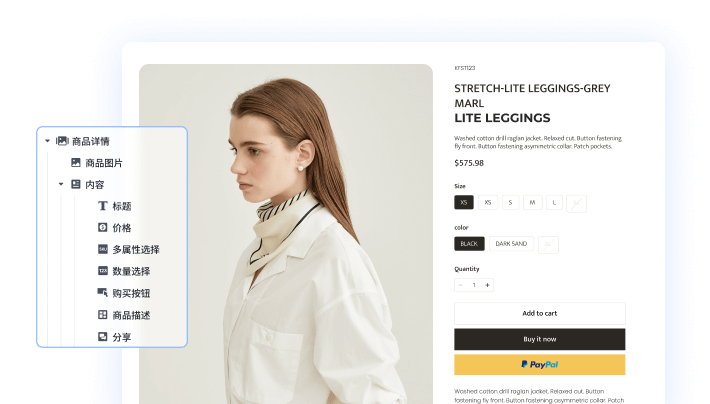This screenshot has width=710, height=404.
Task: Click the 分享 share icon
Action: tap(103, 337)
